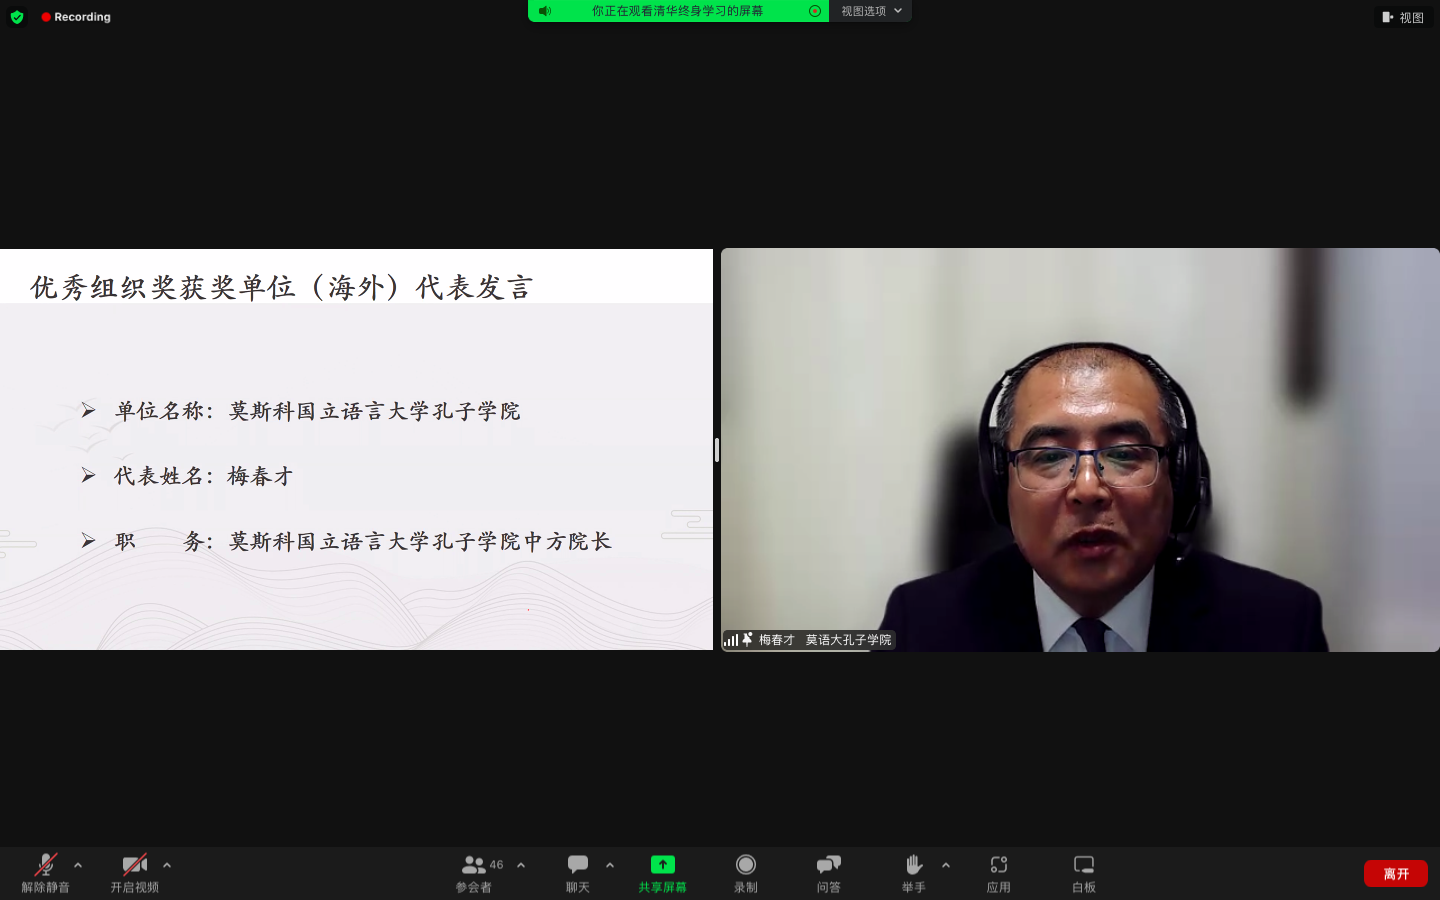
Task: Expand audio options arrow beside 解除静音
Action: (x=78, y=865)
